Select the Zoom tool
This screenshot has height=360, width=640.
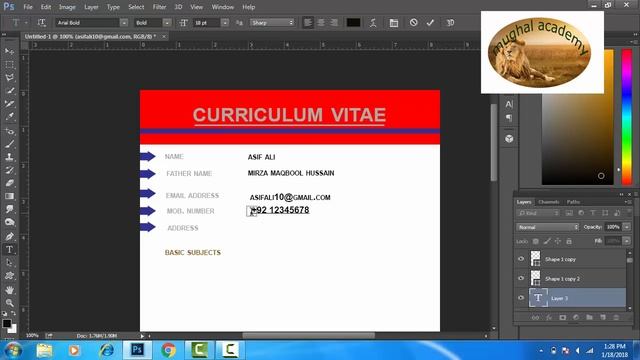coord(9,302)
